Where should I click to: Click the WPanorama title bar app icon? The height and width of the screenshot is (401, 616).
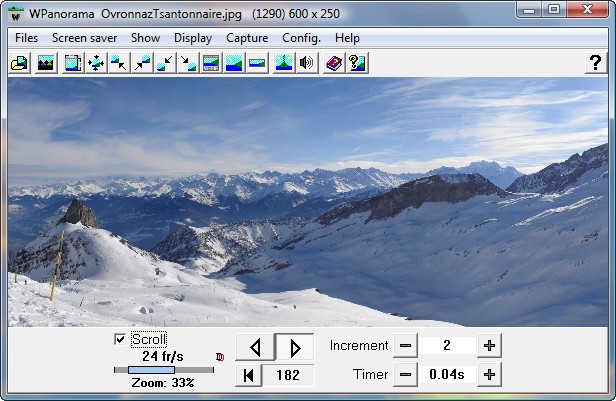click(x=16, y=15)
